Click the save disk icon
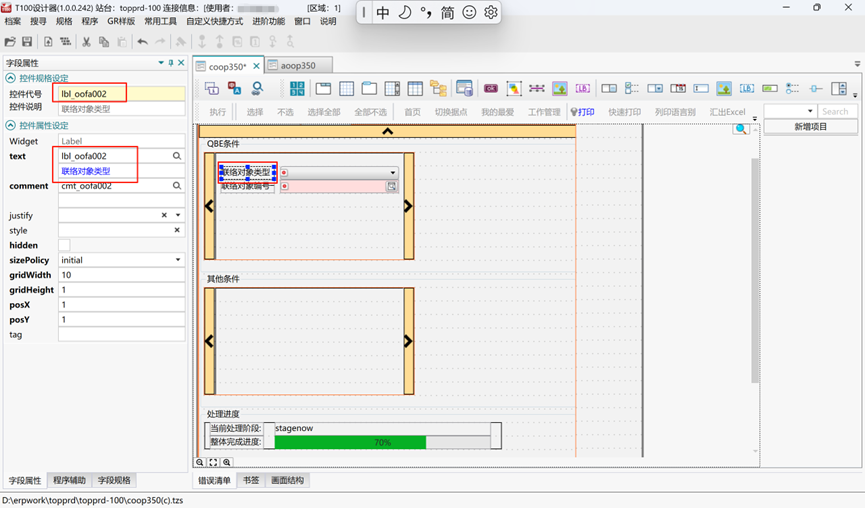The image size is (865, 508). click(x=27, y=41)
